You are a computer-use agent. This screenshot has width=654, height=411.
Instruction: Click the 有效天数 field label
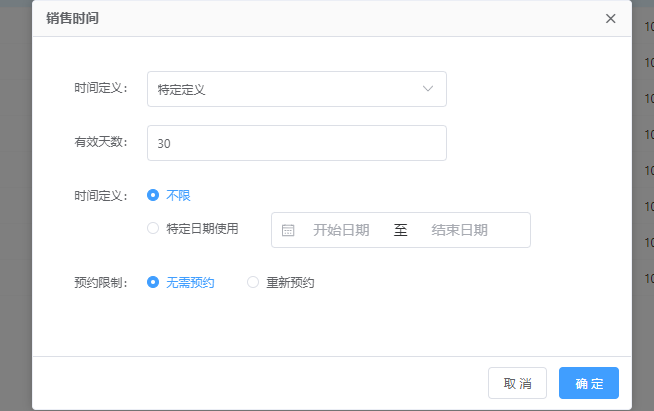tap(101, 142)
